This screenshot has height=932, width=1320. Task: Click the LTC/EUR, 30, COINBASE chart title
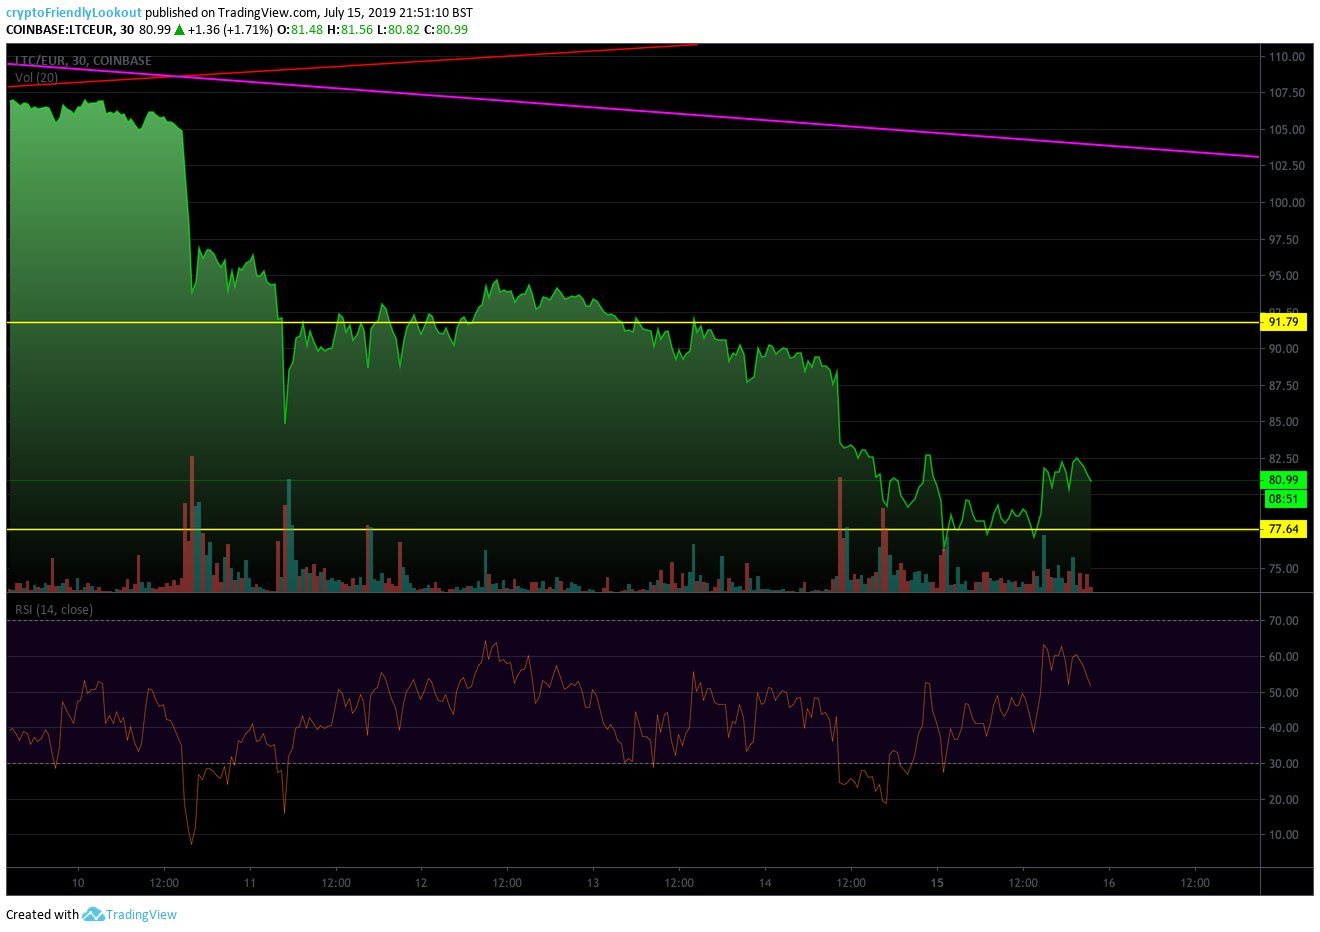pyautogui.click(x=83, y=61)
